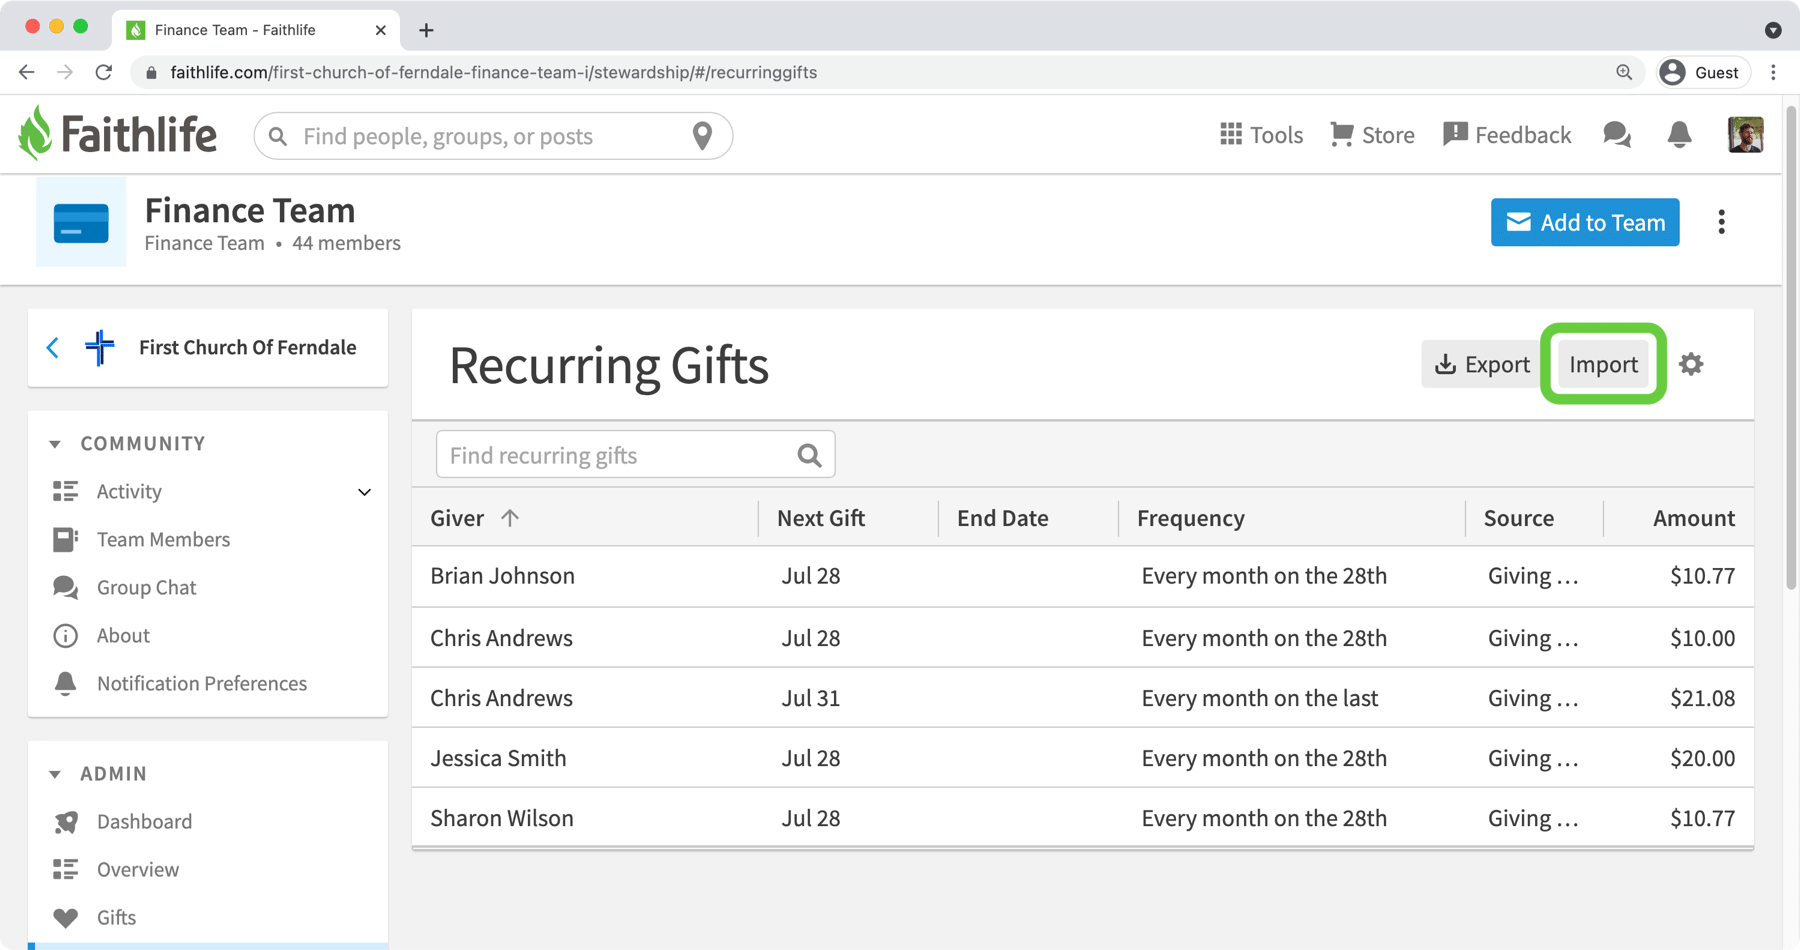Open the Guest profile menu
1800x950 pixels.
point(1703,72)
